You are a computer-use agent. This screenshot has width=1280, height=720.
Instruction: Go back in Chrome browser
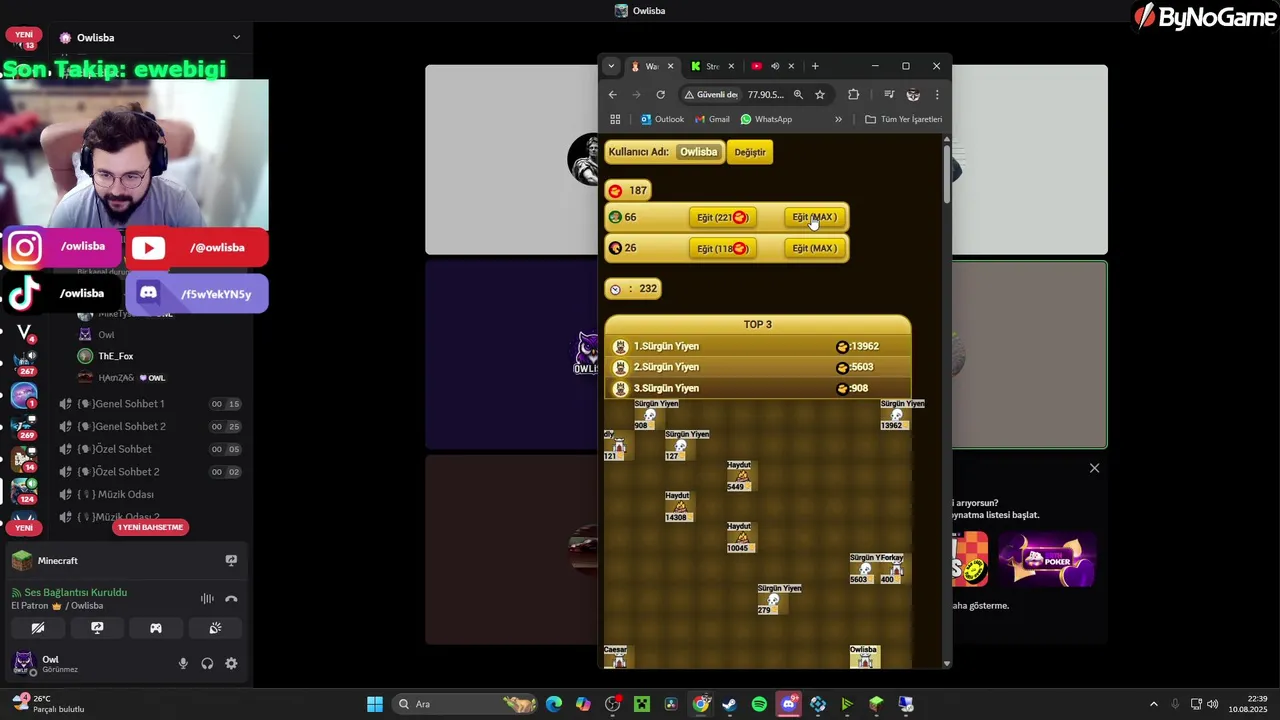tap(613, 94)
